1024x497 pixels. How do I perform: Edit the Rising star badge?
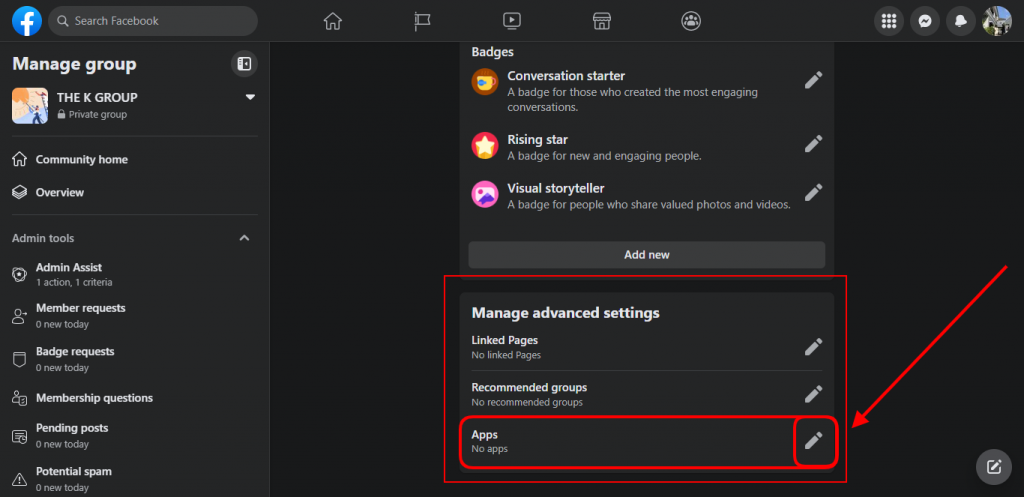click(813, 144)
